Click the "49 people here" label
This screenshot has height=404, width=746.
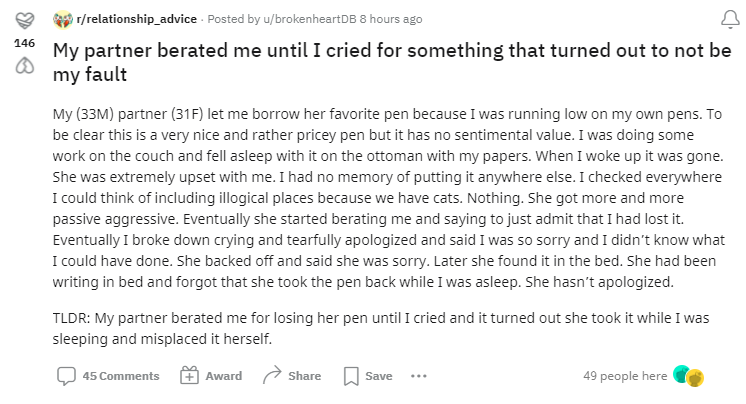(624, 376)
